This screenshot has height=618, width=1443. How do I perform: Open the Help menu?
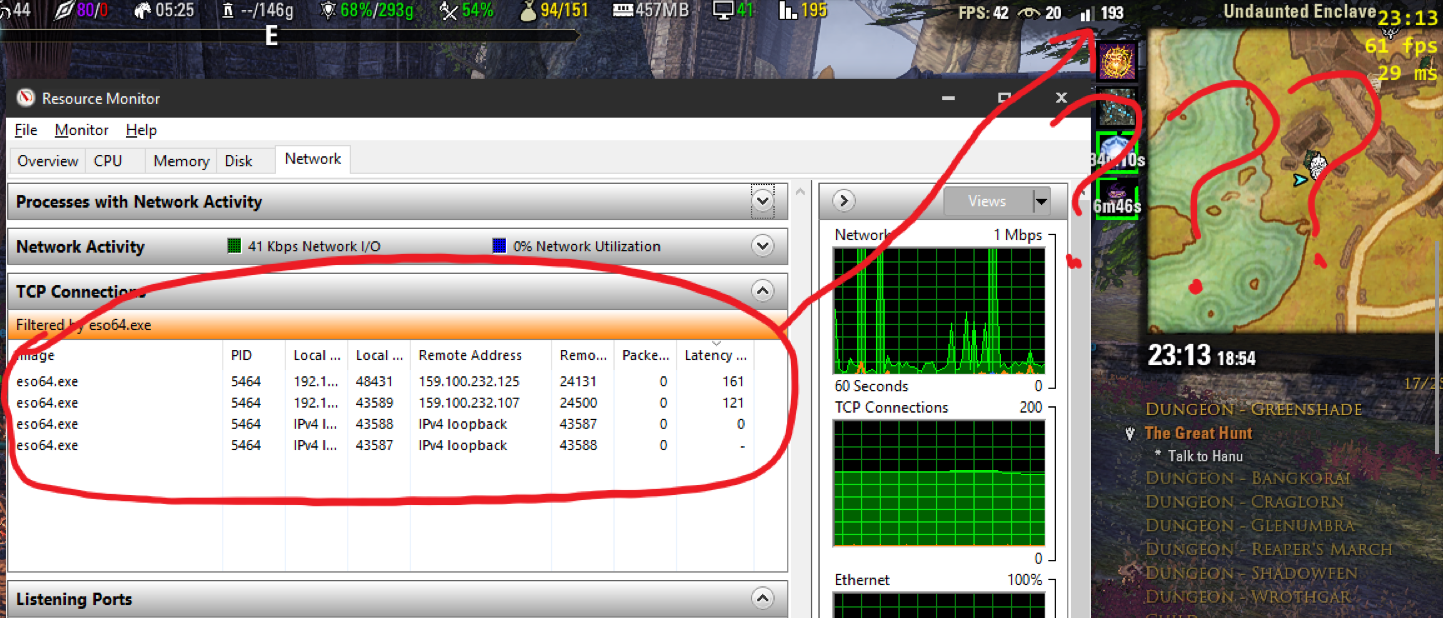(141, 130)
